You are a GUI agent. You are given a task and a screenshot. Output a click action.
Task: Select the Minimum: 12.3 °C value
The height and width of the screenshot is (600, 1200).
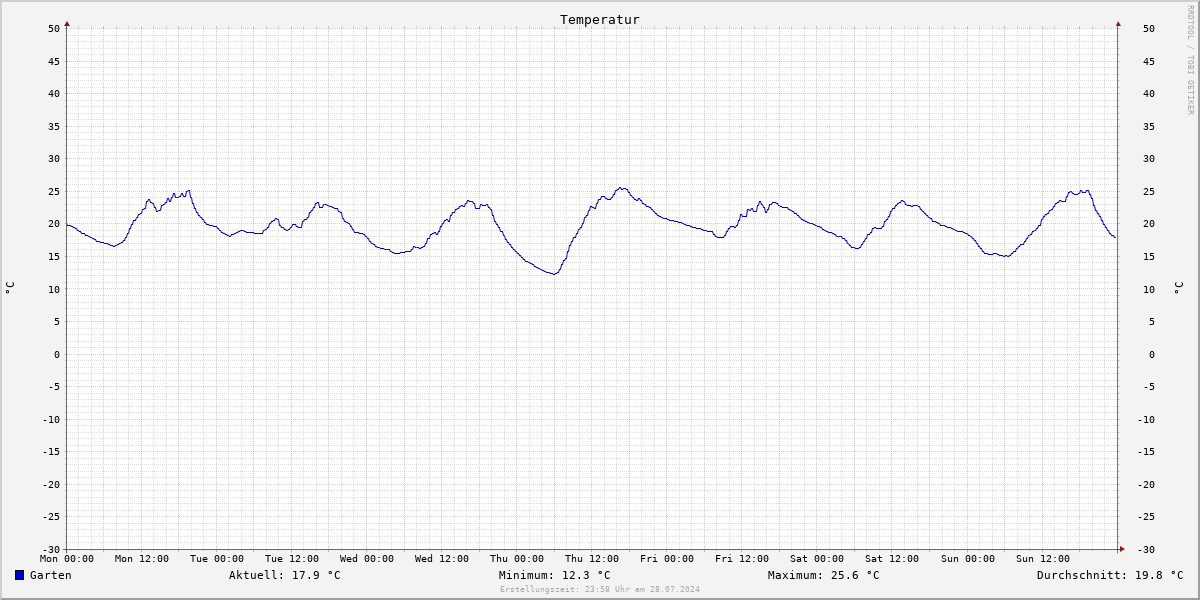point(555,575)
